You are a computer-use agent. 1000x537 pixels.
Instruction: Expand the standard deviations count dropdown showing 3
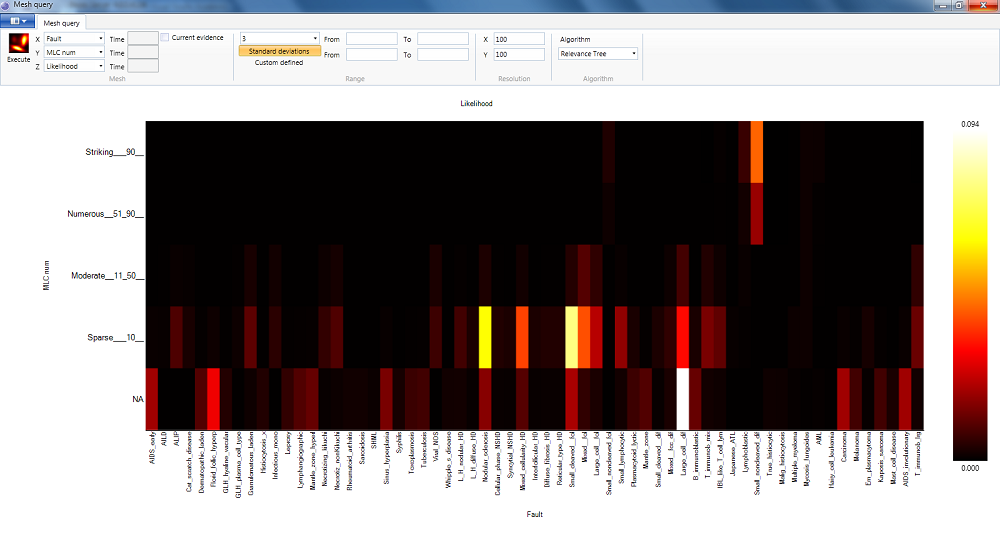(x=279, y=38)
